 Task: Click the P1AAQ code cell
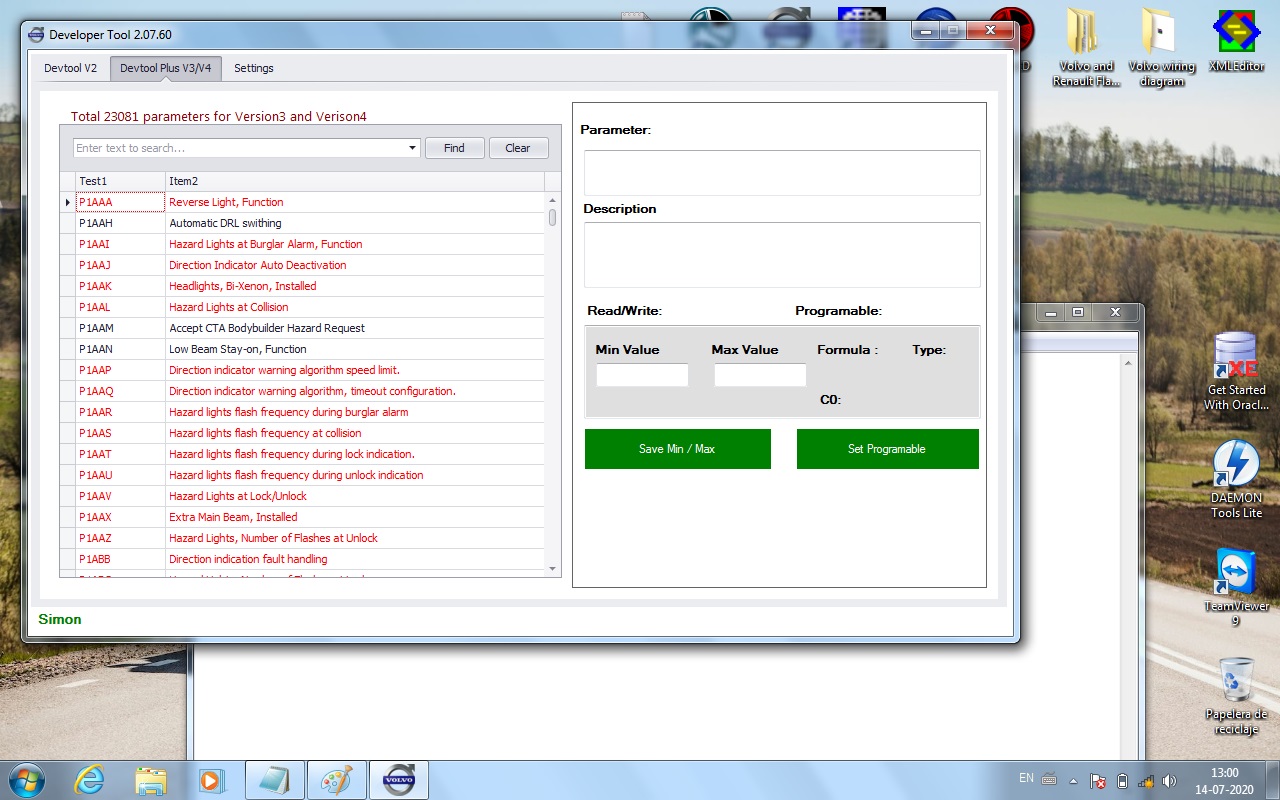(x=120, y=391)
